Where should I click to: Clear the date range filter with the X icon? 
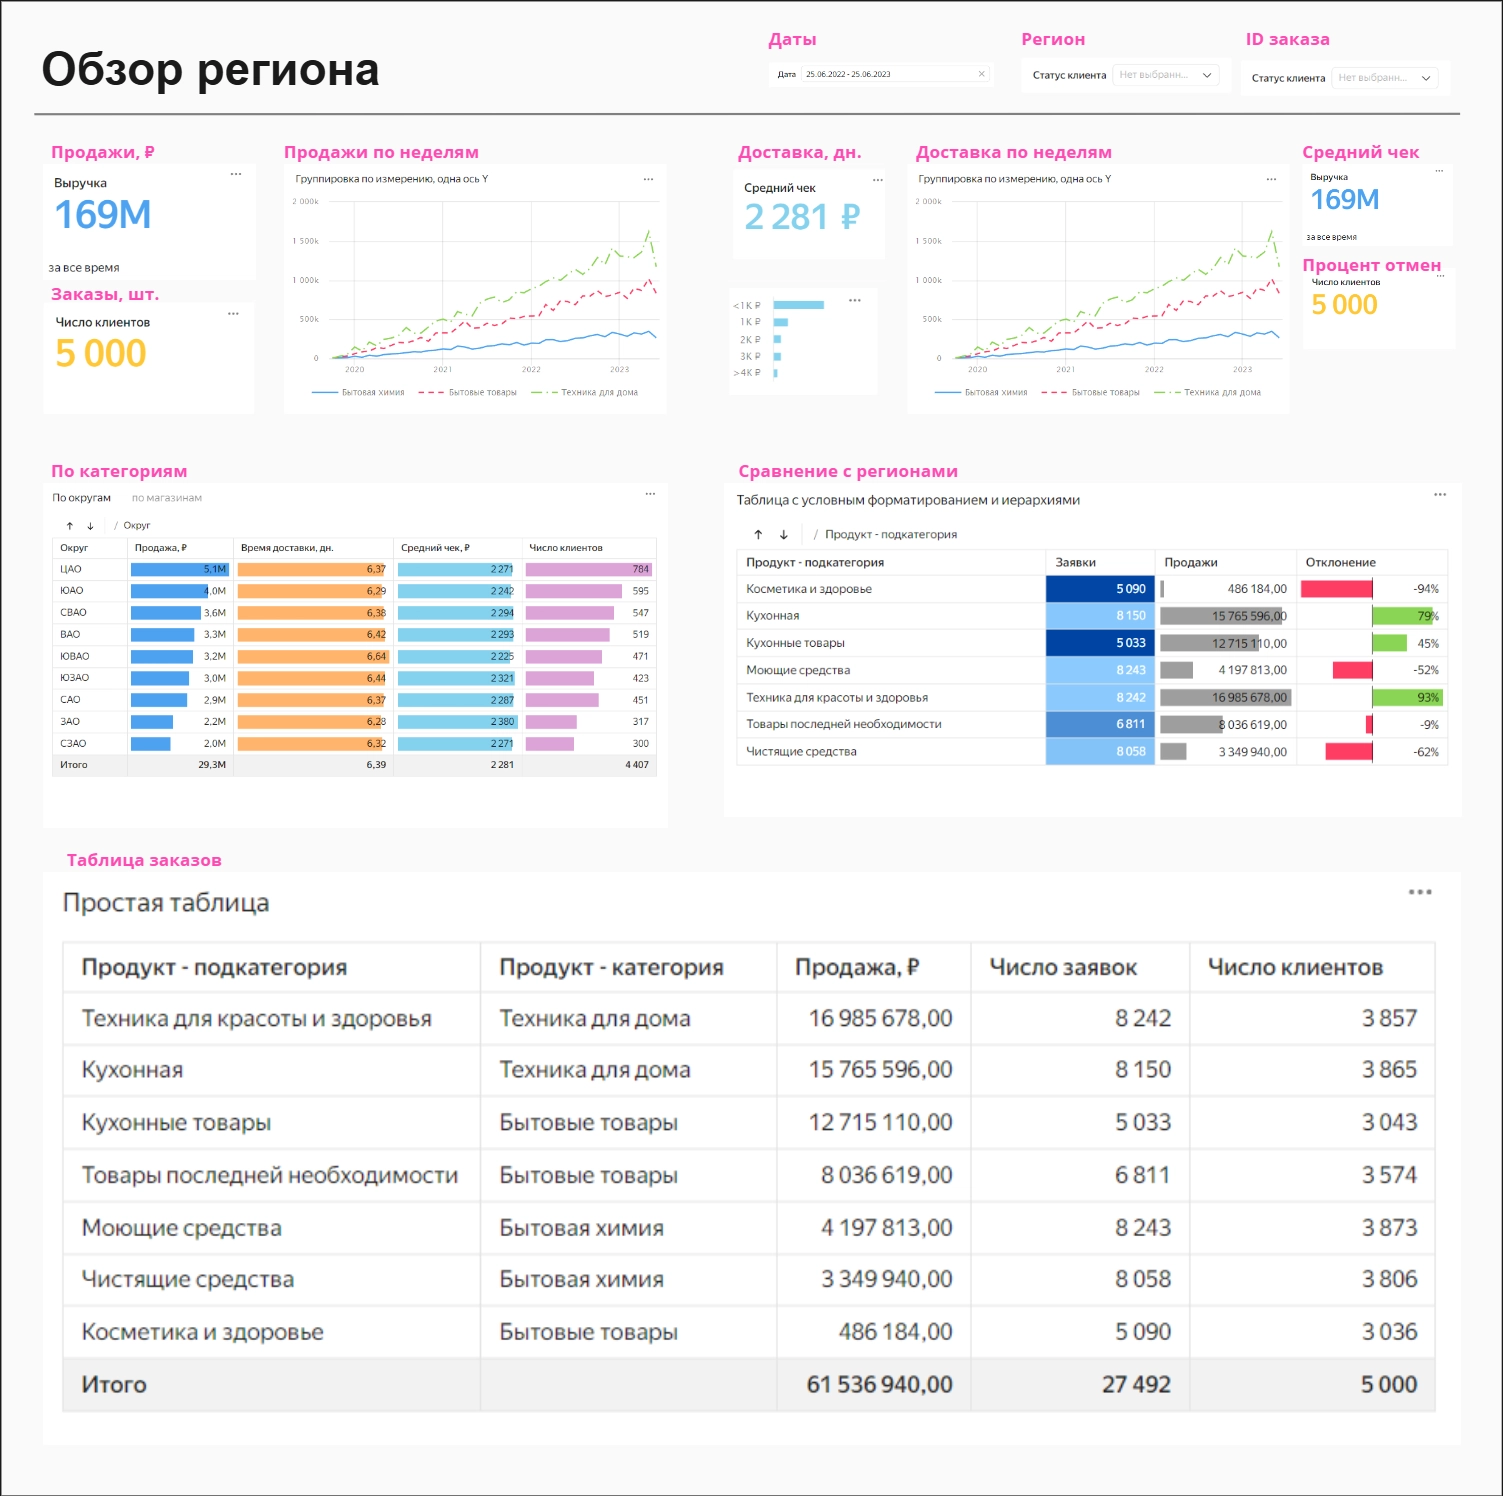coord(981,74)
